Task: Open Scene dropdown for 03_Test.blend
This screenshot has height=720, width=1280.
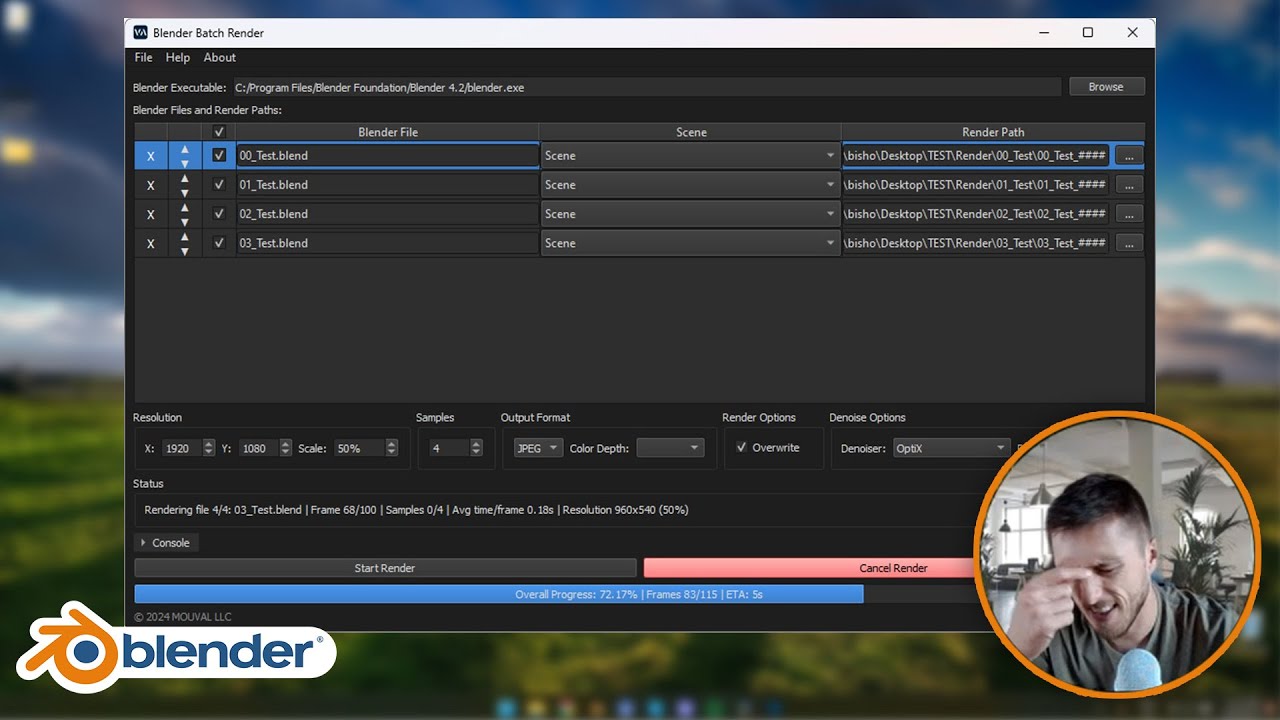Action: (690, 243)
